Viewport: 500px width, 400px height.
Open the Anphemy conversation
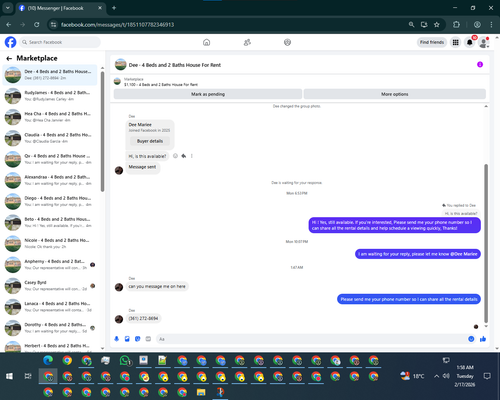[x=50, y=265]
